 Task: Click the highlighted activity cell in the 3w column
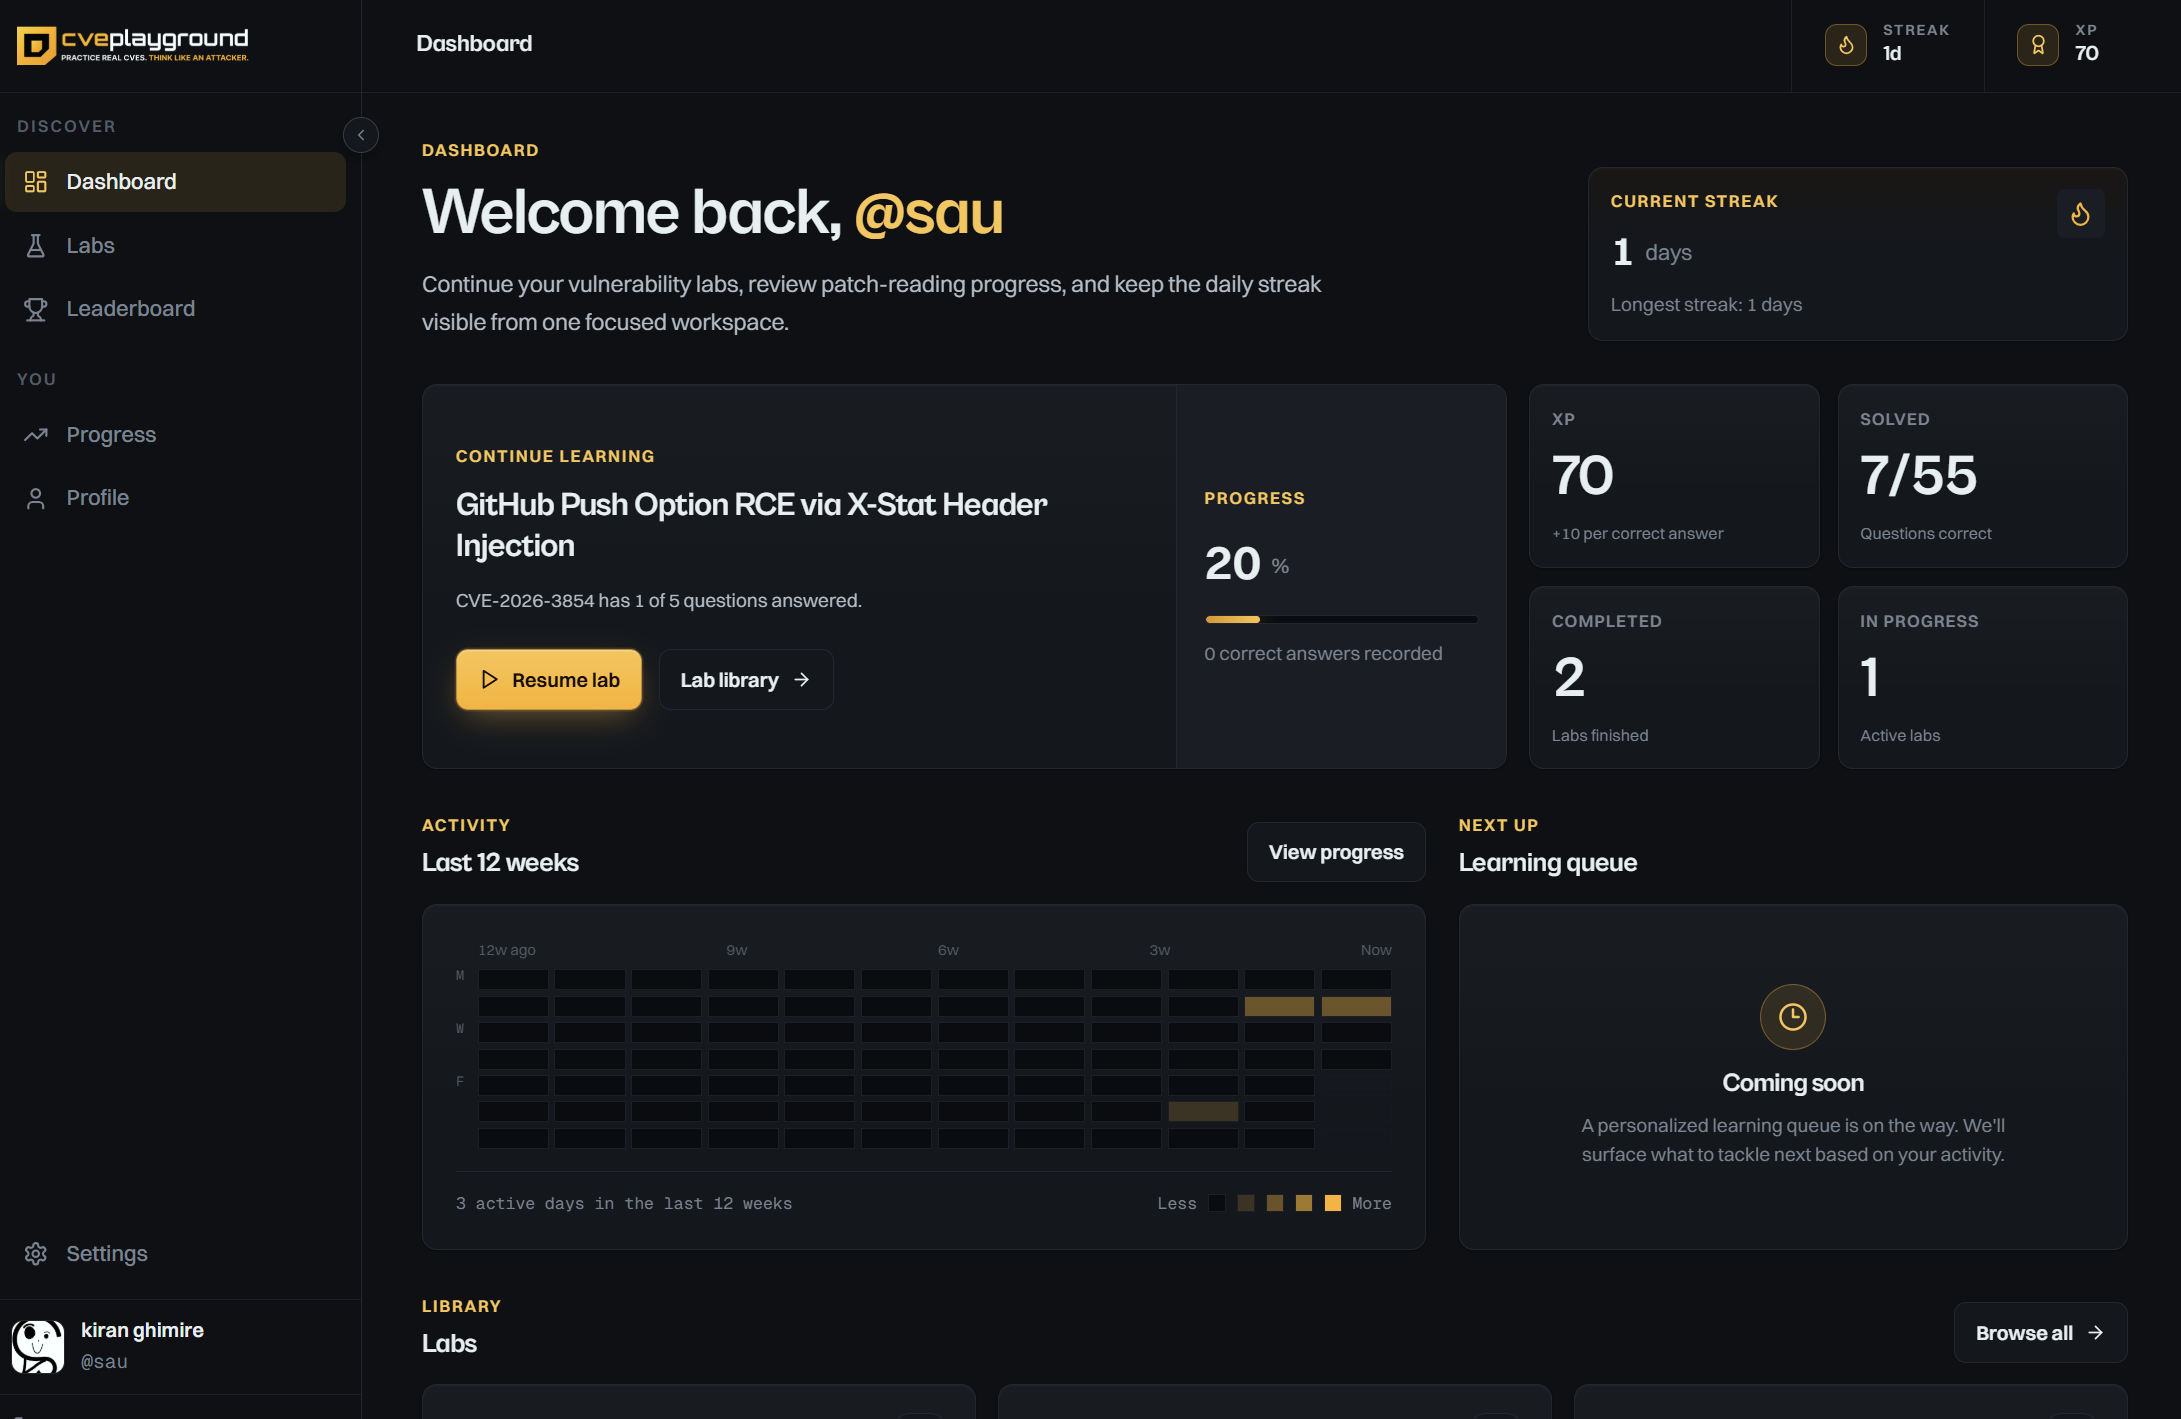(1203, 1111)
